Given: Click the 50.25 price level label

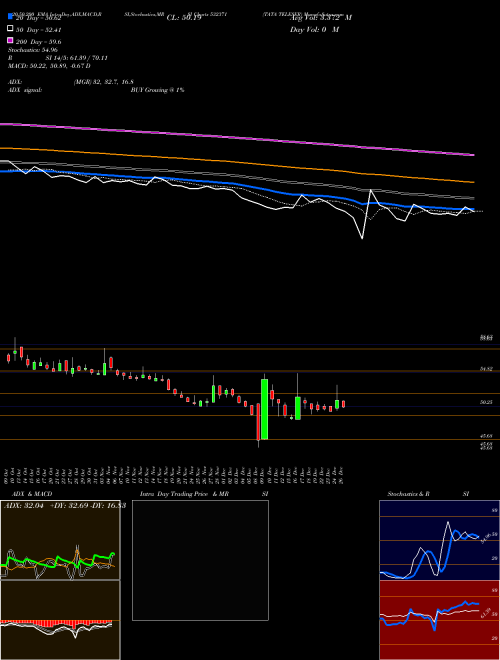Looking at the screenshot, I should point(486,402).
